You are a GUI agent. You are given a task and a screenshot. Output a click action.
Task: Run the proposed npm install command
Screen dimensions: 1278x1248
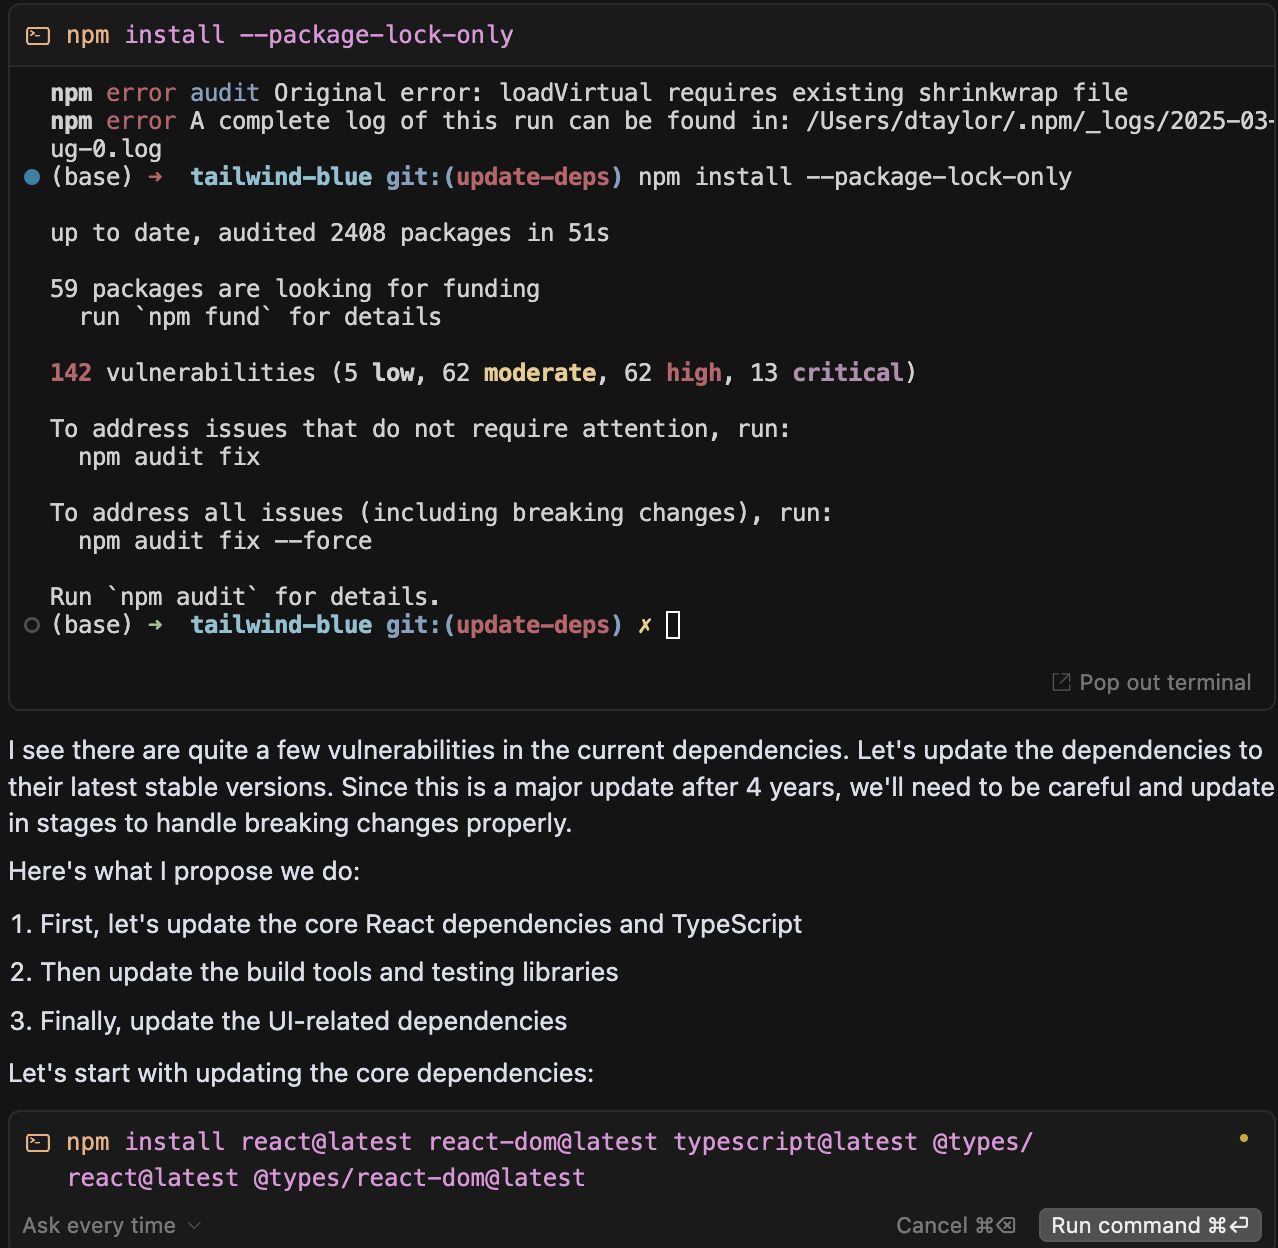coord(1150,1225)
